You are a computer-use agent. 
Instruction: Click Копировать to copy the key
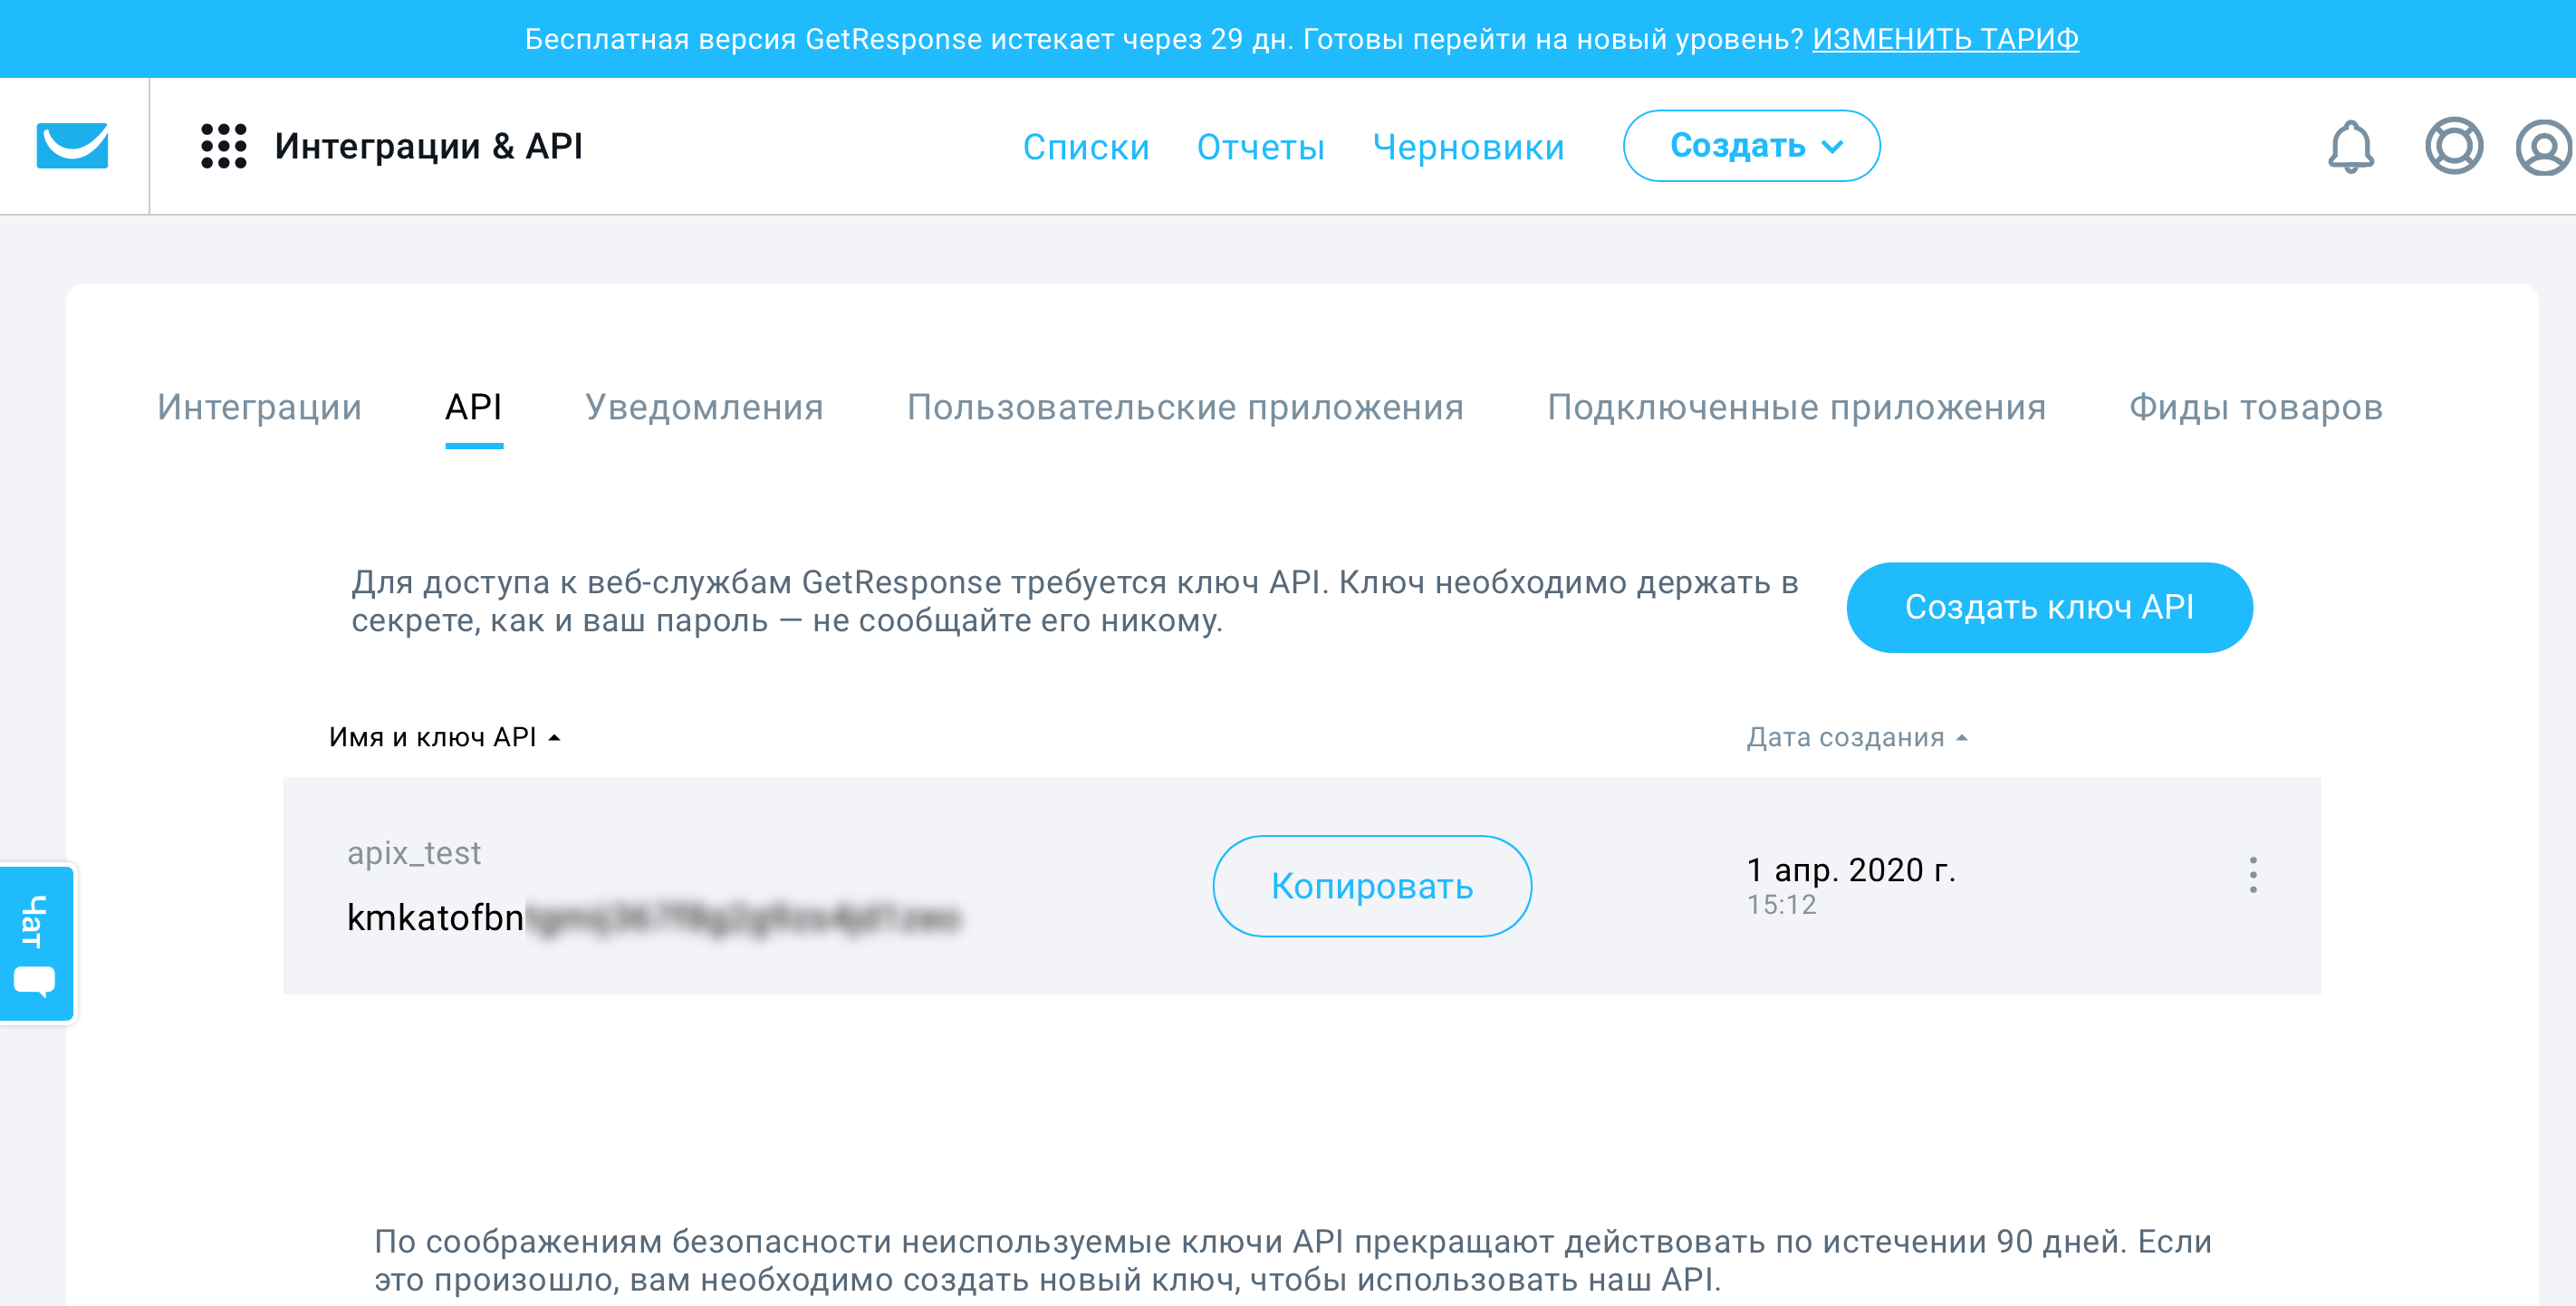[x=1372, y=886]
